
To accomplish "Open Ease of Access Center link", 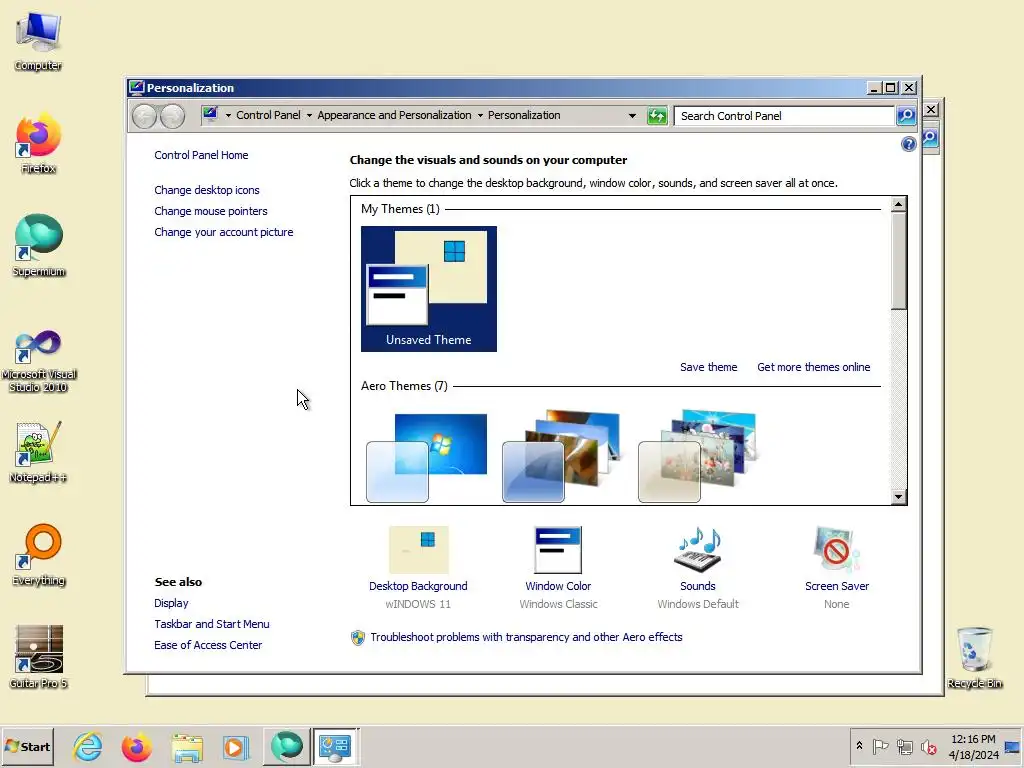I will pyautogui.click(x=208, y=645).
